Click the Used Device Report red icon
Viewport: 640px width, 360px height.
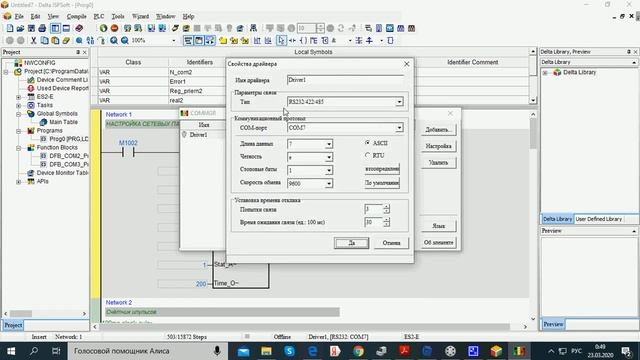click(31, 88)
